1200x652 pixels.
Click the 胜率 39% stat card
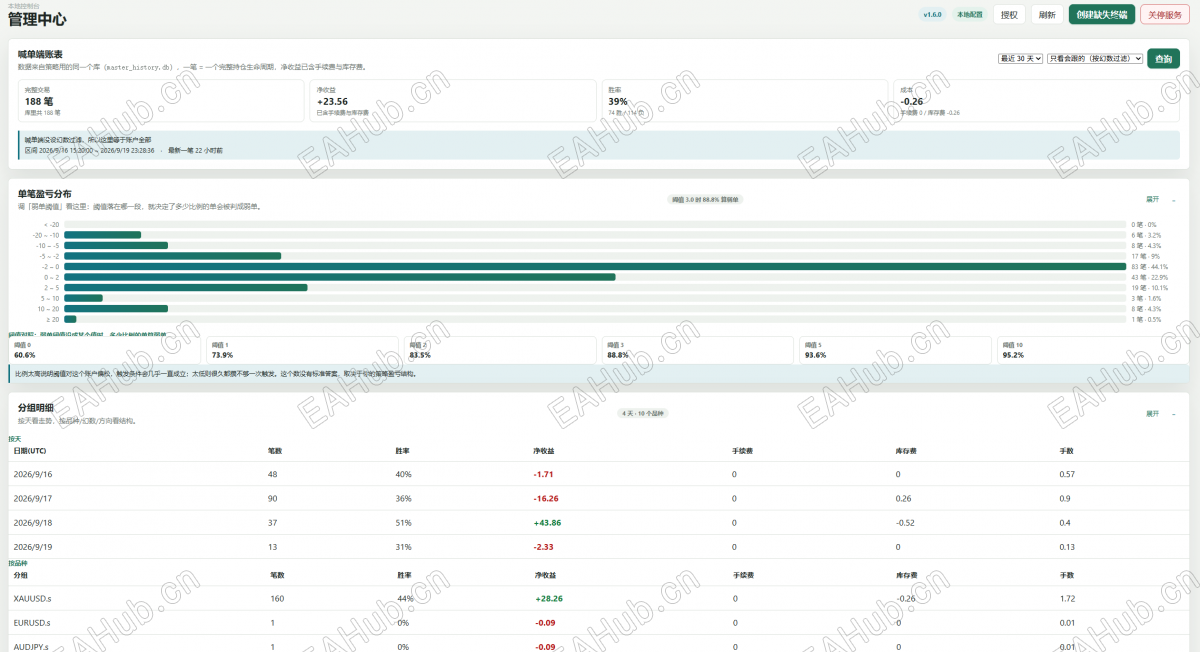pyautogui.click(x=745, y=101)
